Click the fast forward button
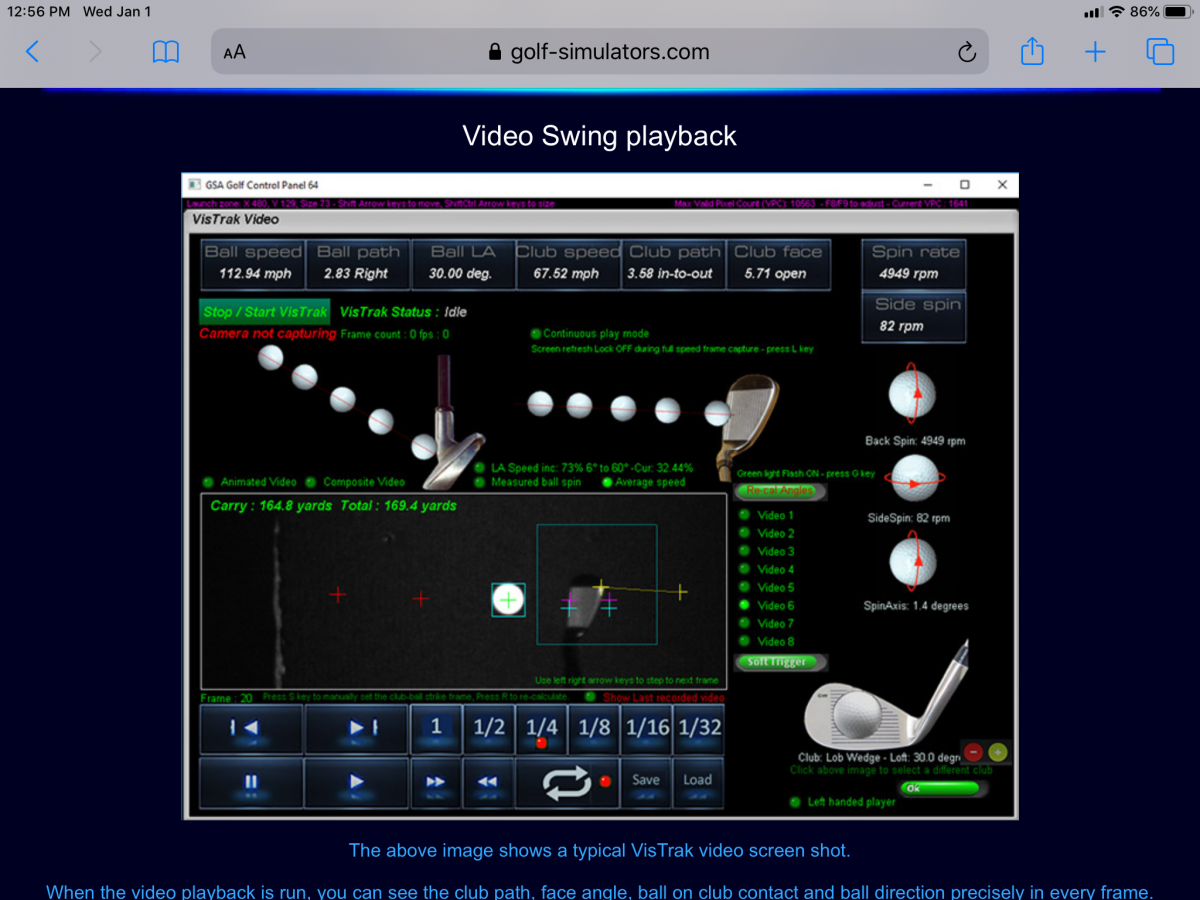This screenshot has height=900, width=1200. click(x=436, y=782)
